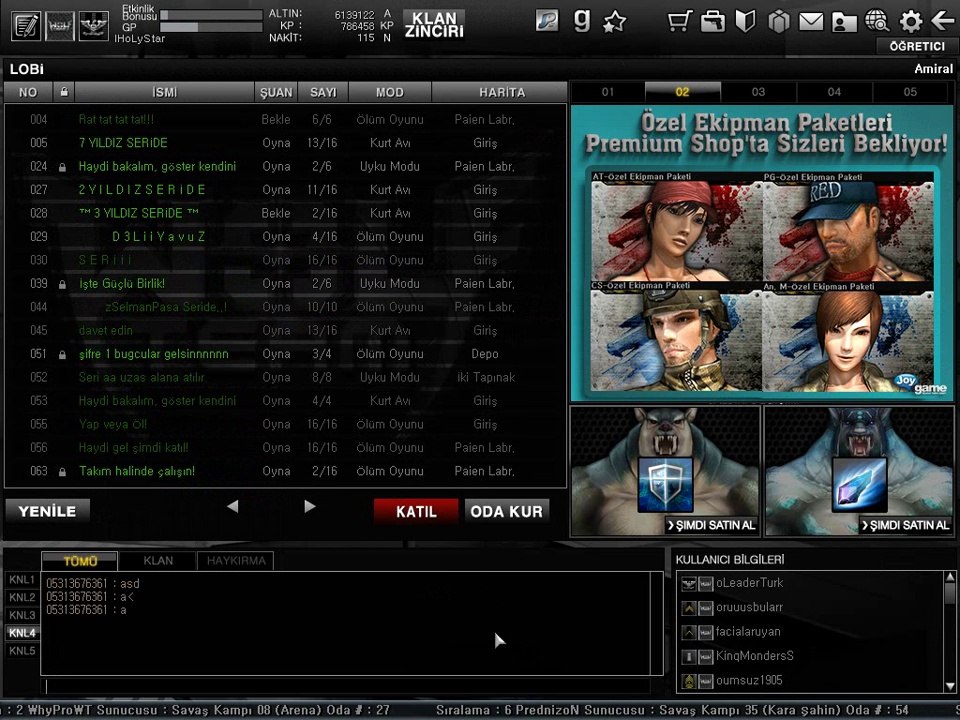
Task: Select room 039 'İşte Güçlü Birlik!'
Action: click(285, 283)
